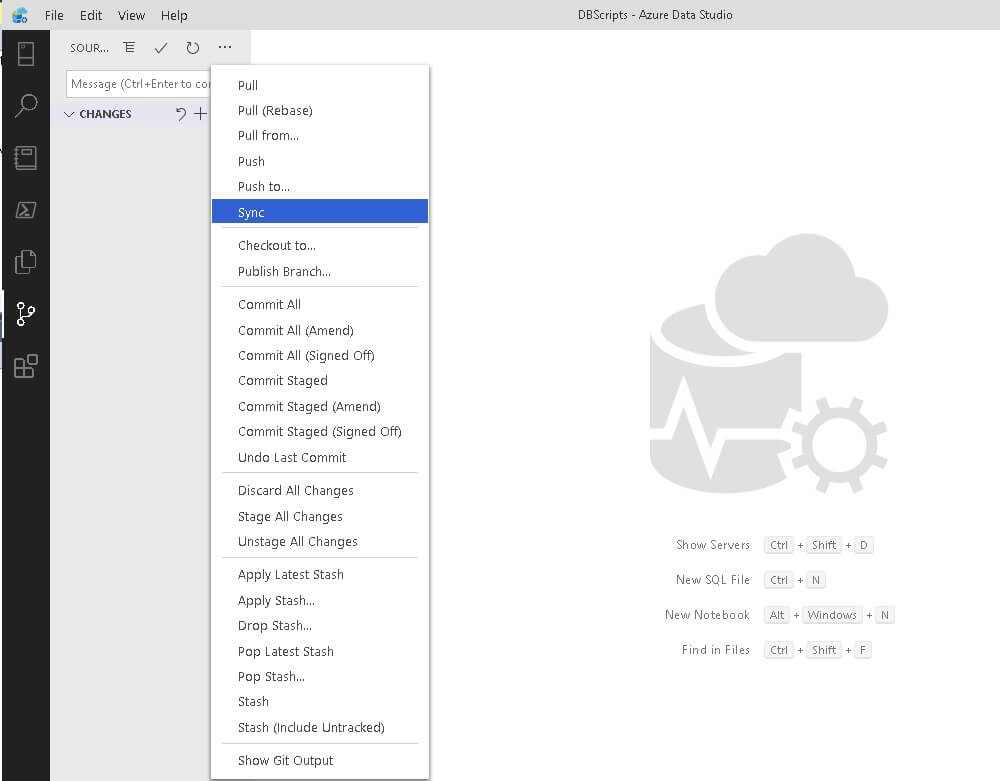
Task: Open the File menu
Action: (x=54, y=15)
